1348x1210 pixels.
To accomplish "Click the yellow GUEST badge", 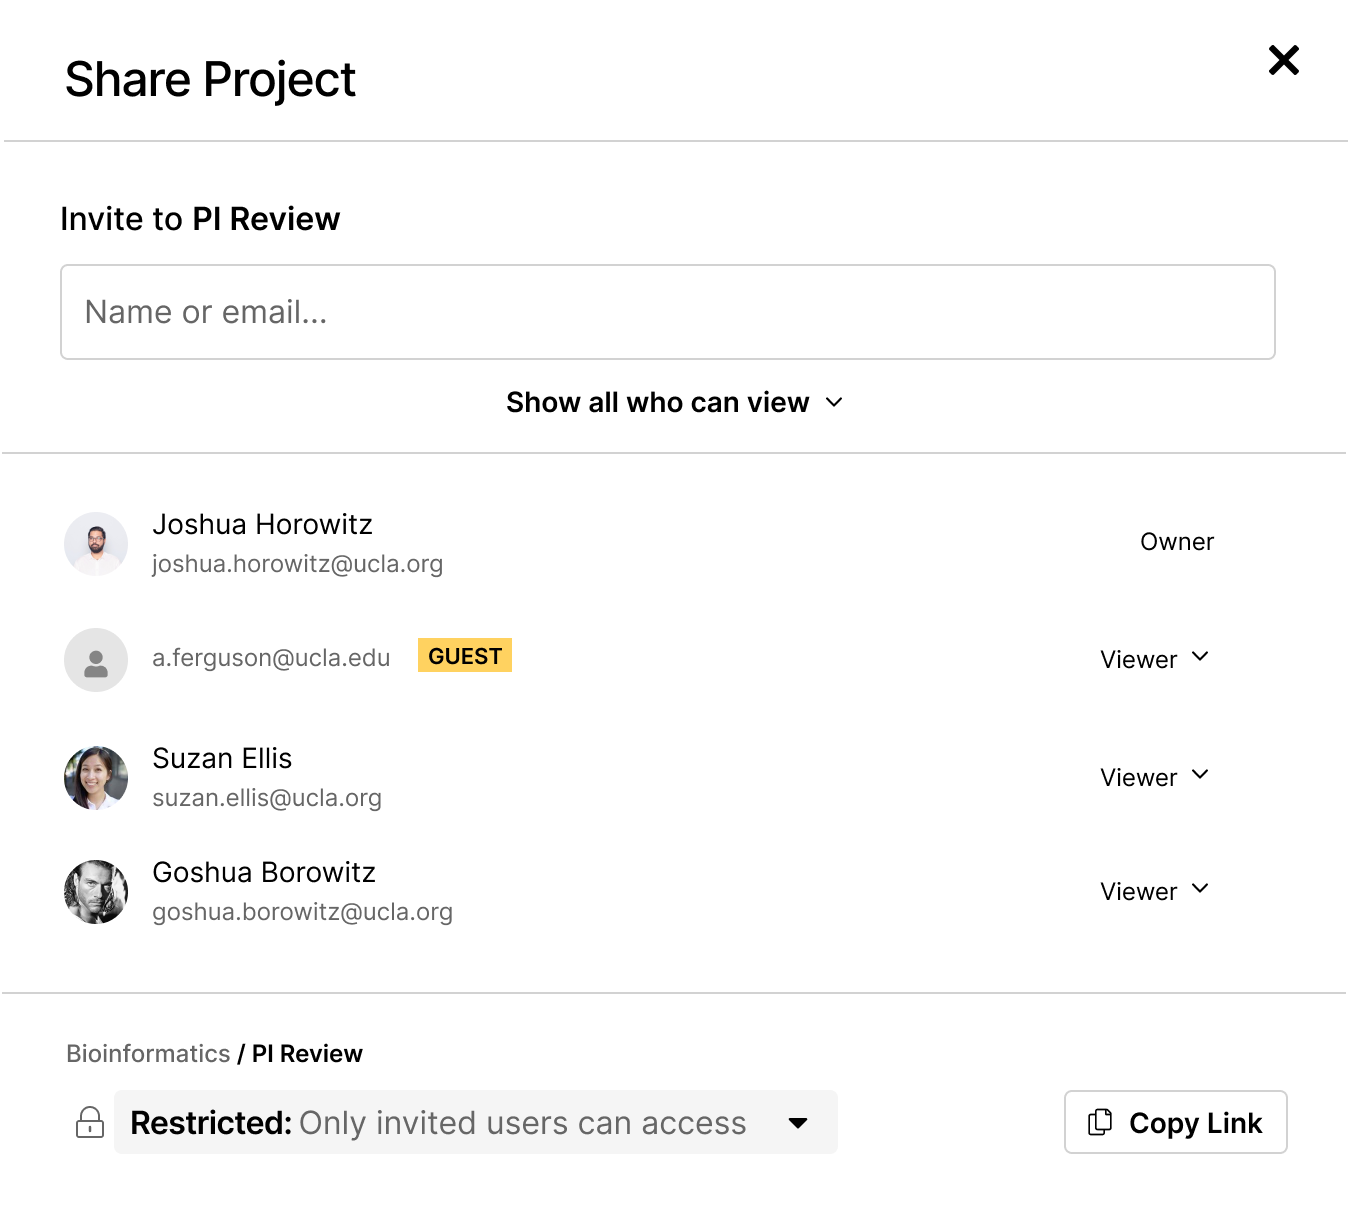I will coord(464,656).
